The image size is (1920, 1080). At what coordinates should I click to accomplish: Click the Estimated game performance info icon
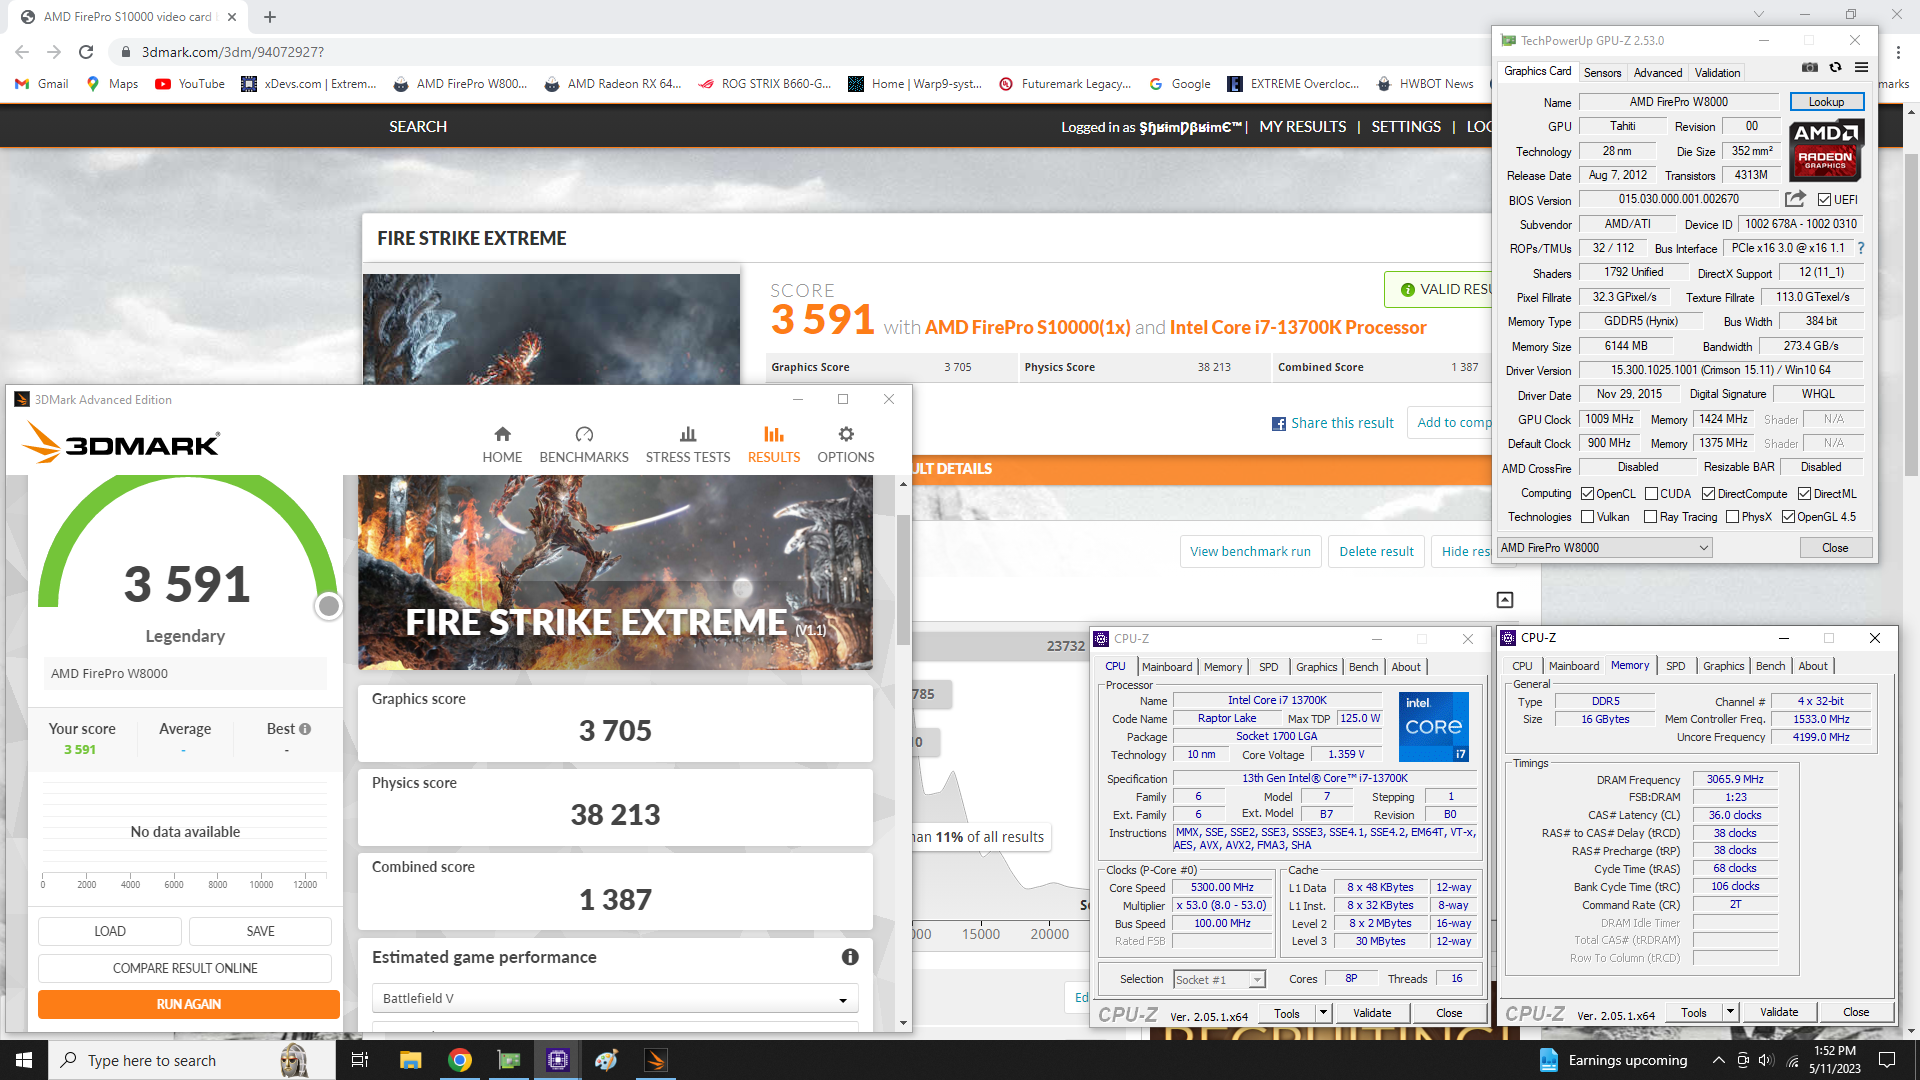850,957
